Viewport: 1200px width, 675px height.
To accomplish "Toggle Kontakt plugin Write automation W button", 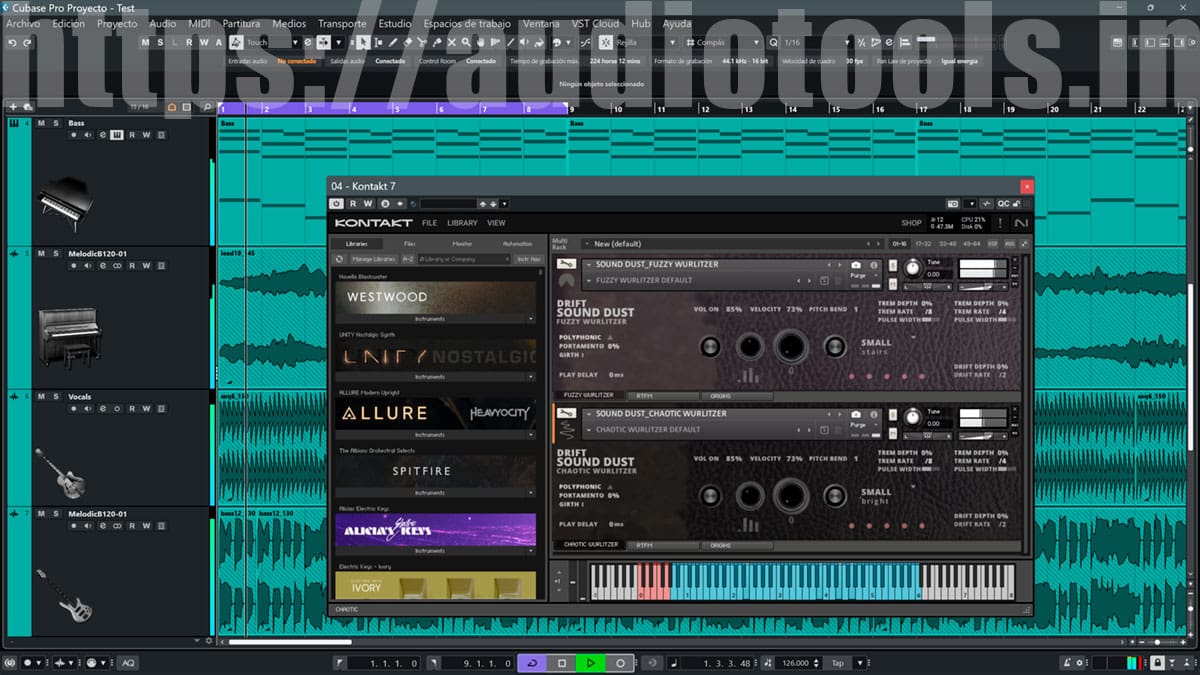I will [x=369, y=203].
